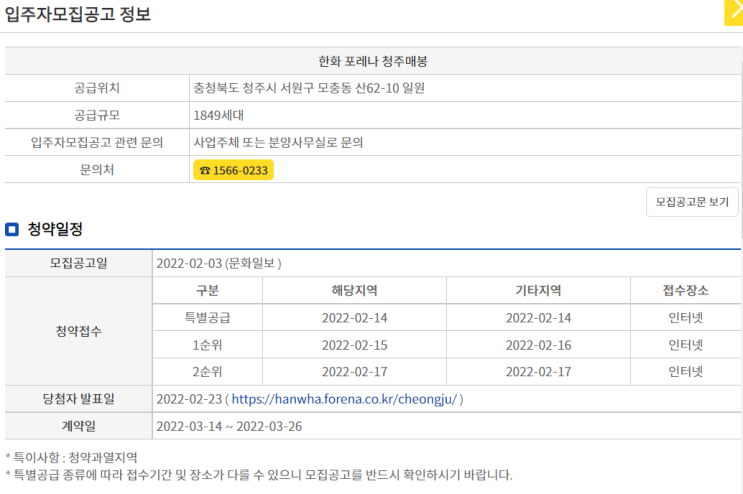743x494 pixels.
Task: Click 해당지역 date for 2순위
Action: click(354, 372)
